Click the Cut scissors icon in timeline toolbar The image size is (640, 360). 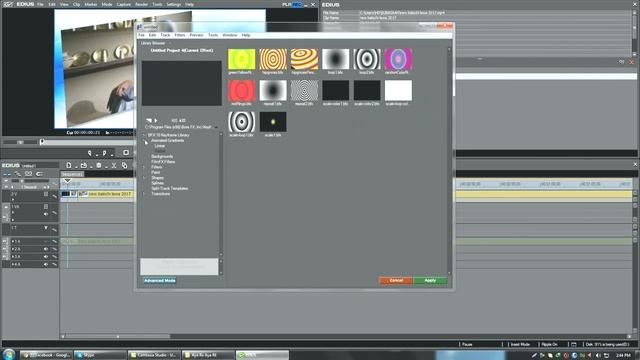click(114, 165)
